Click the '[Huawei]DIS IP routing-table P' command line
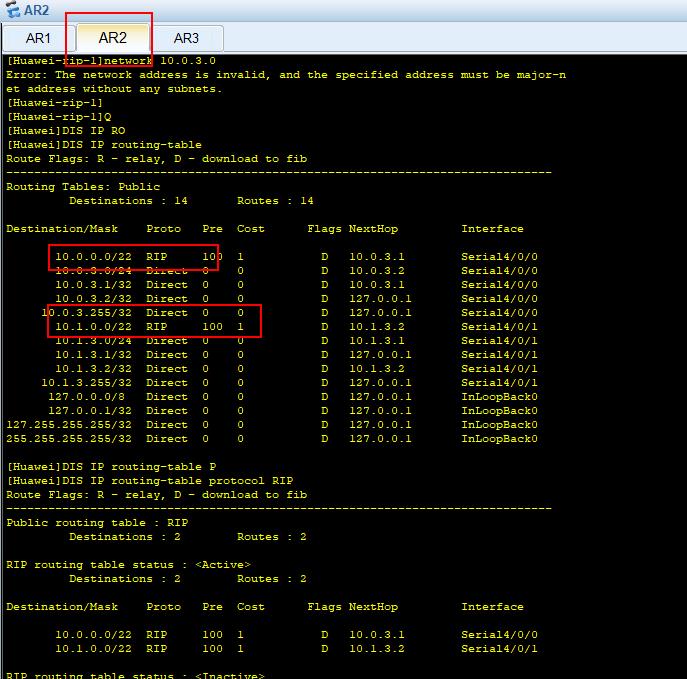687x679 pixels. point(111,467)
